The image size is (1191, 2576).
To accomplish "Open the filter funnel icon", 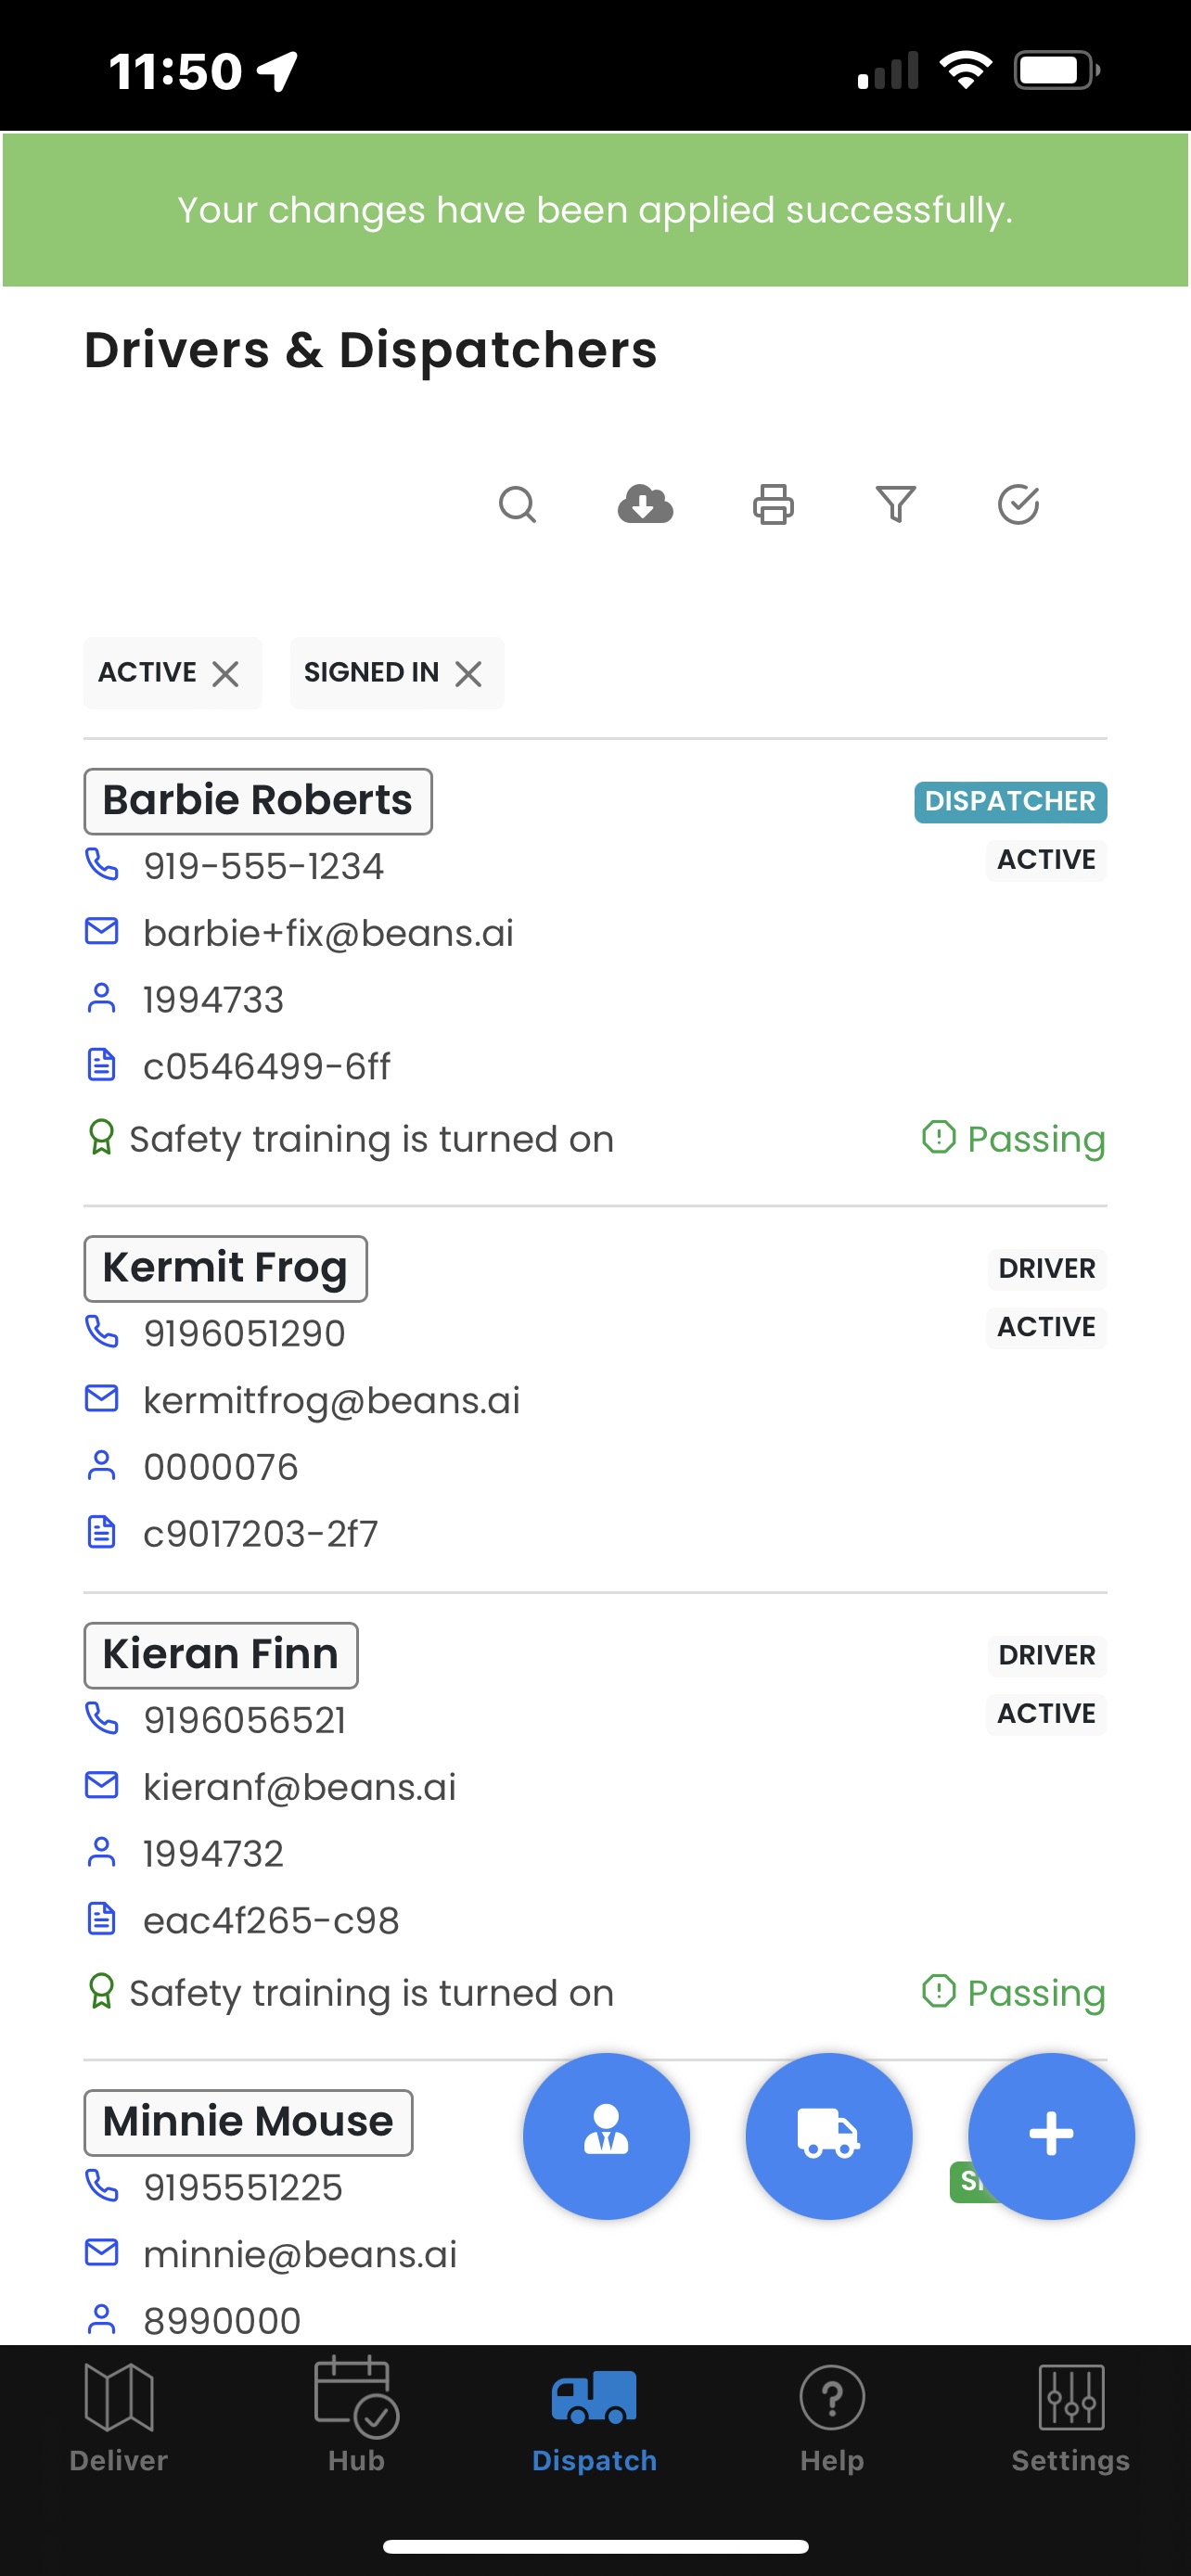I will [x=895, y=504].
